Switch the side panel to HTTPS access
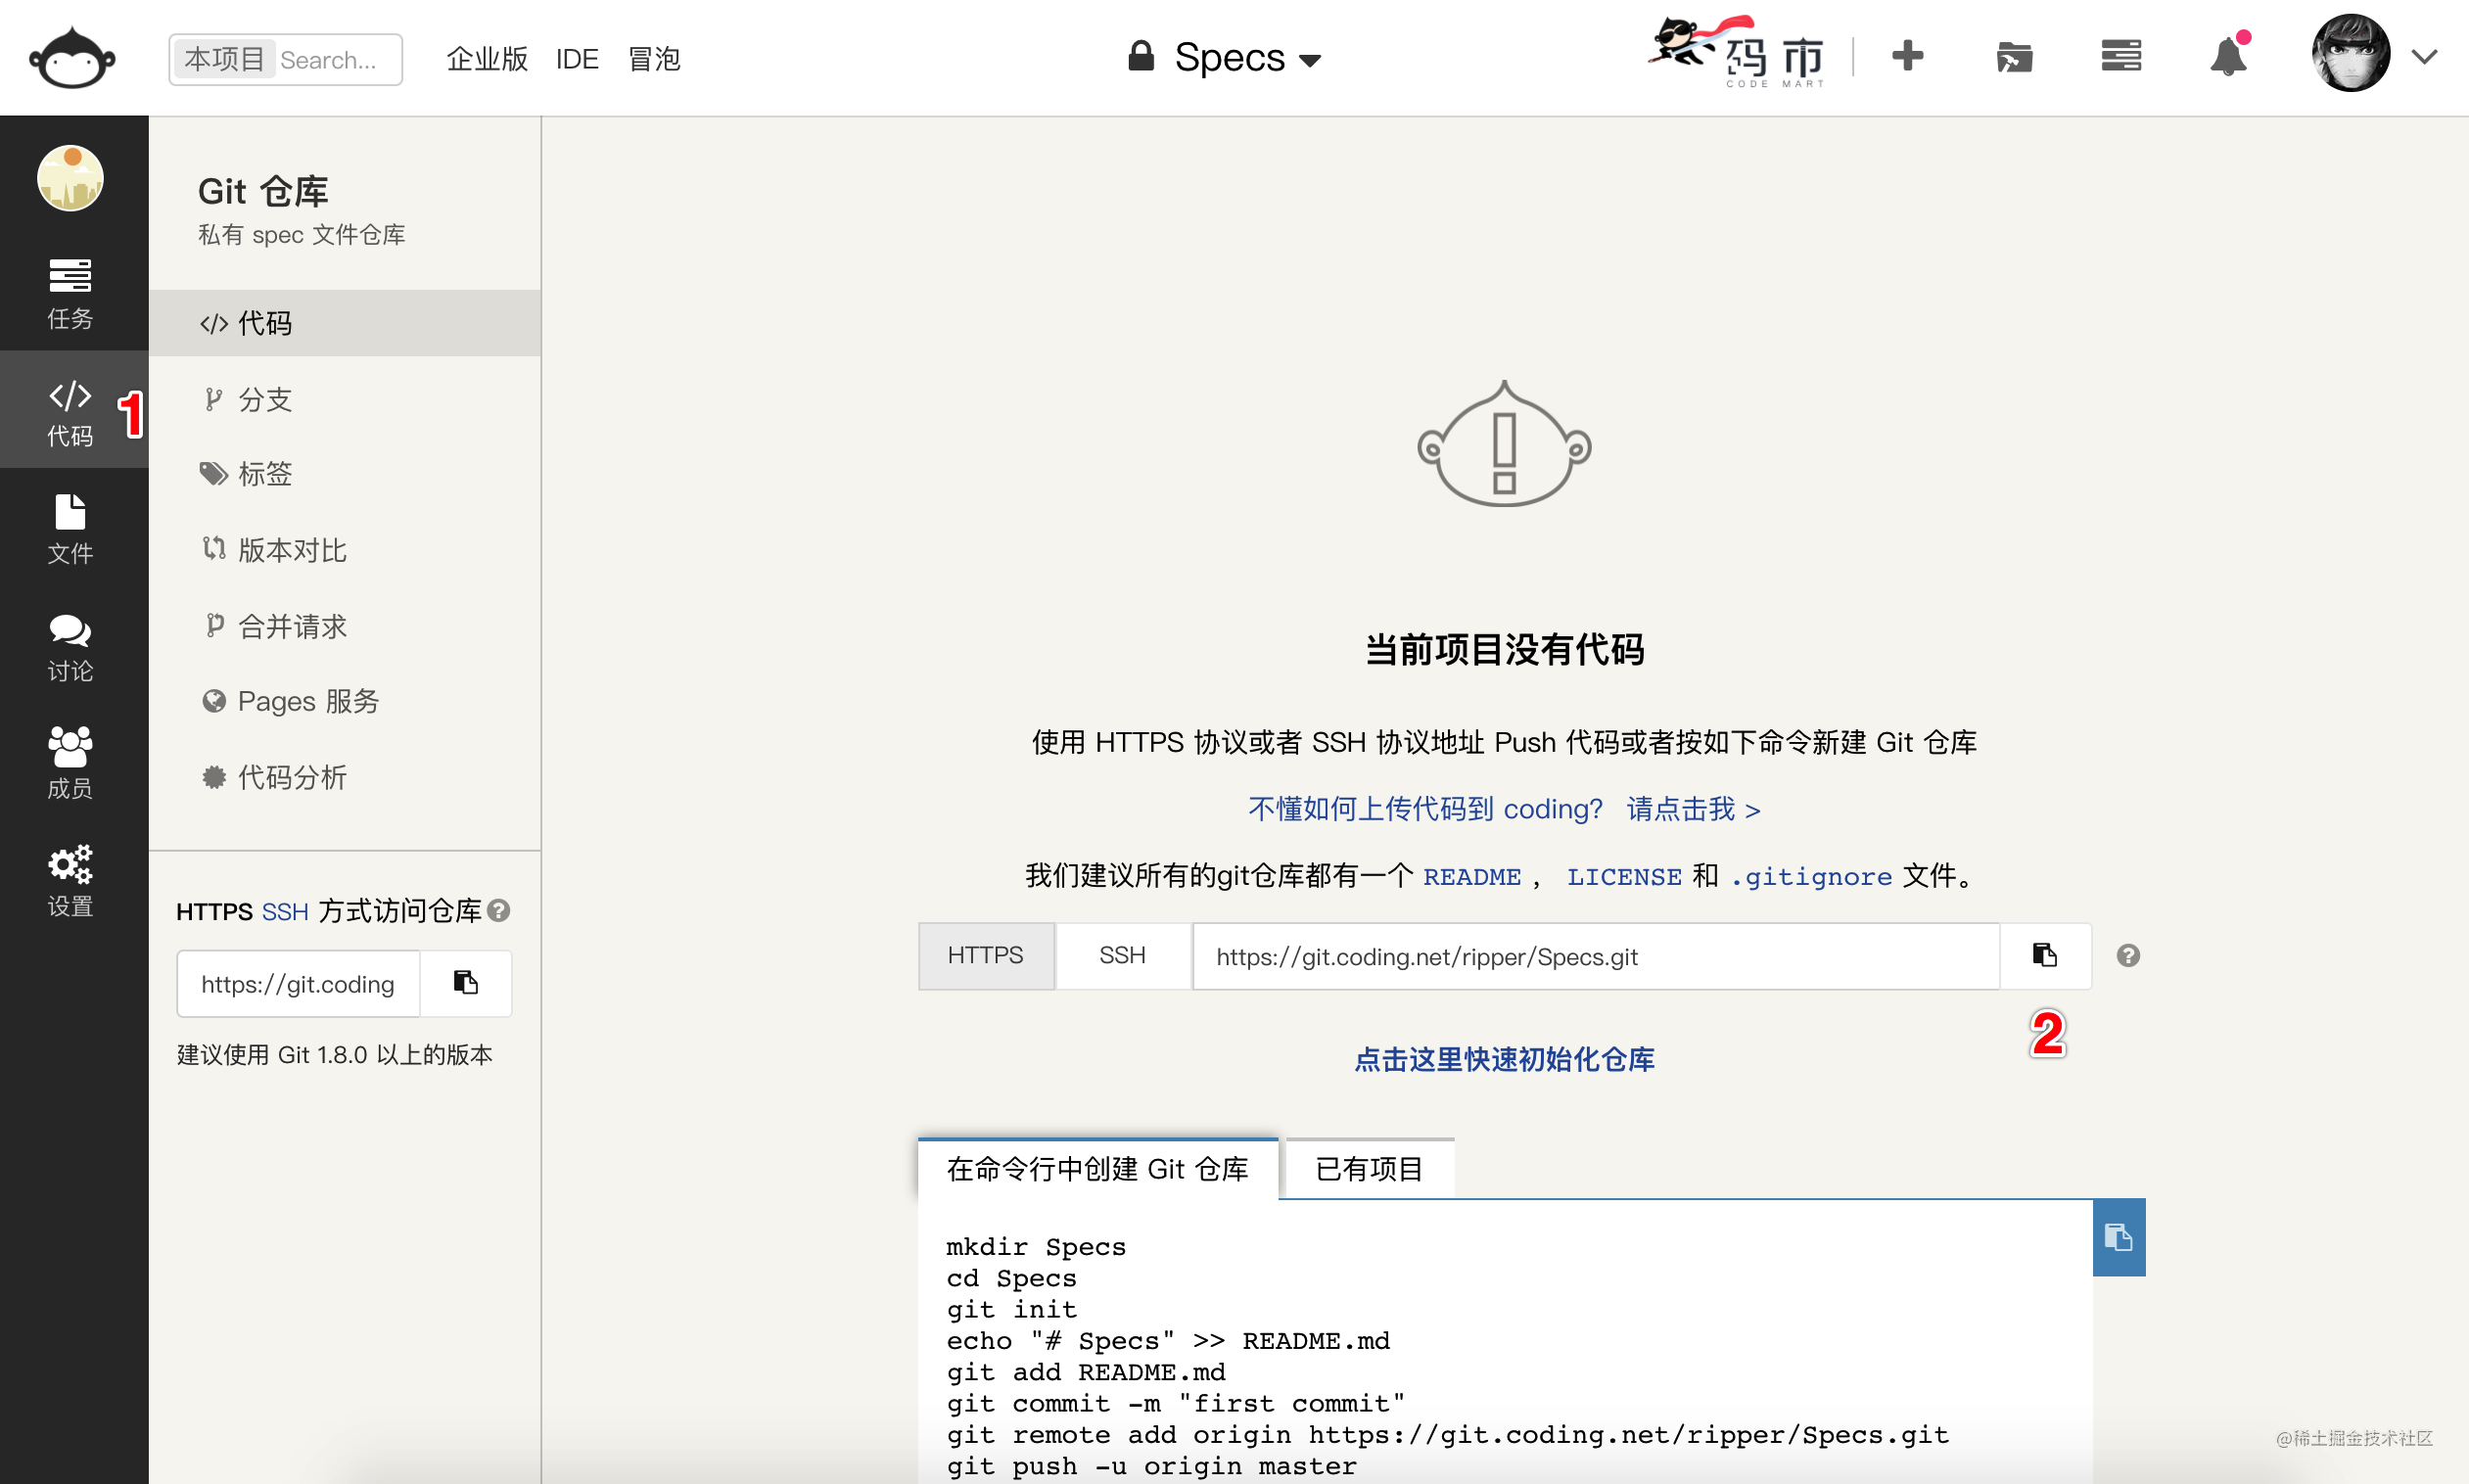Screen dimensions: 2469x1484 (x=214, y=911)
